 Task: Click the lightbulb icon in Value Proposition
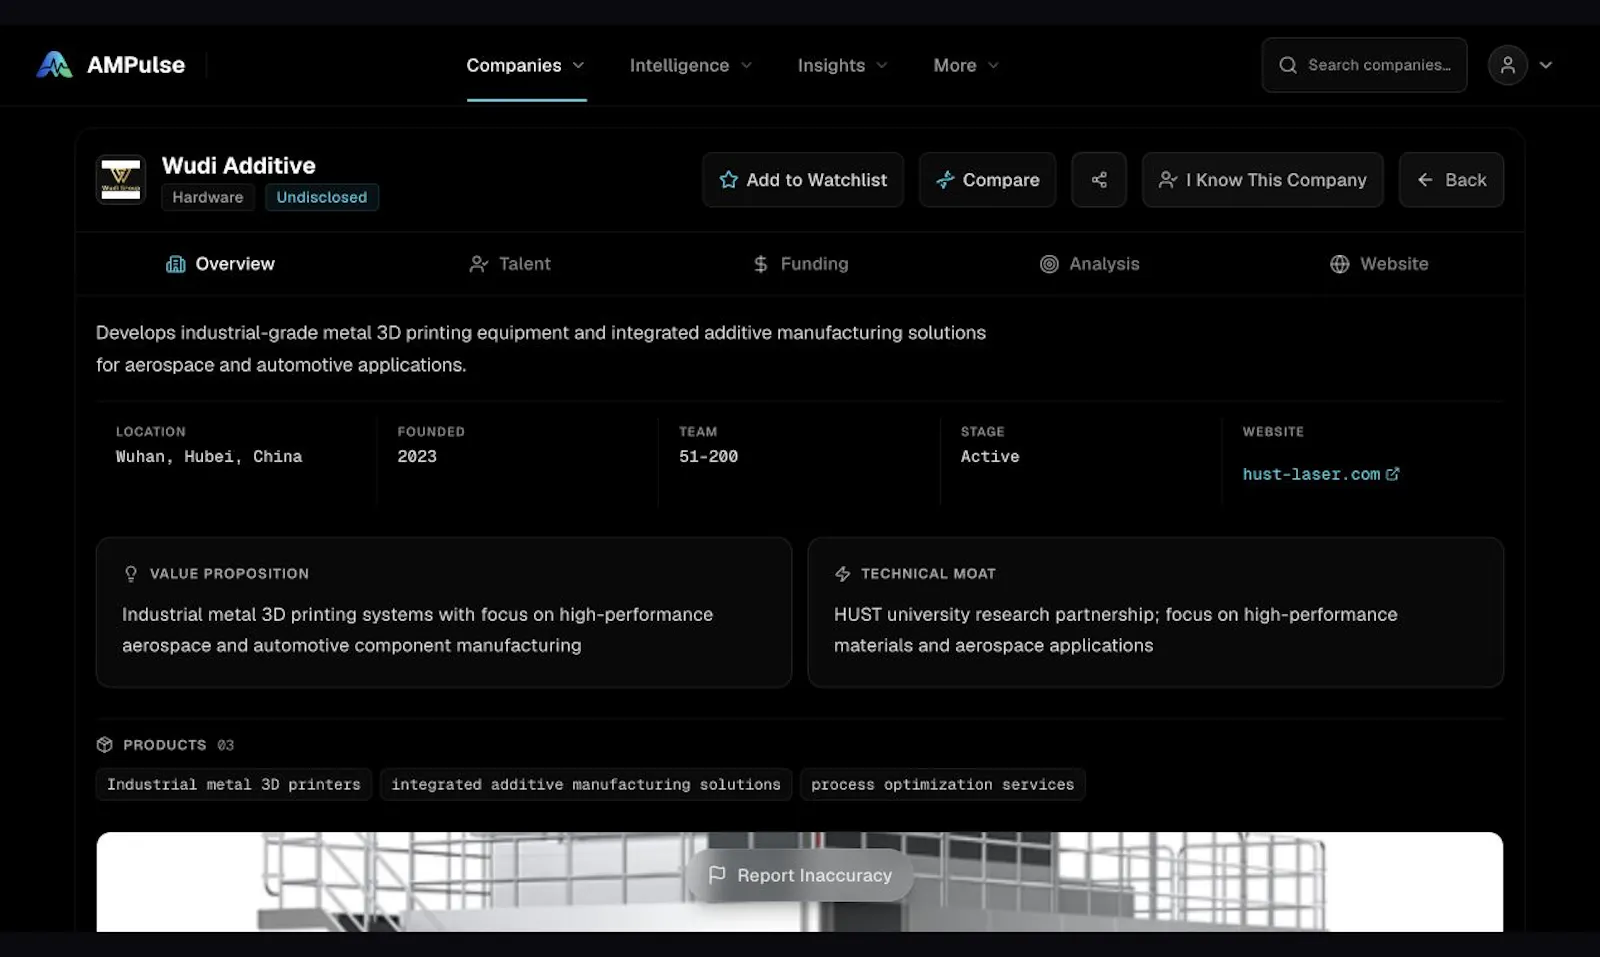pos(131,574)
